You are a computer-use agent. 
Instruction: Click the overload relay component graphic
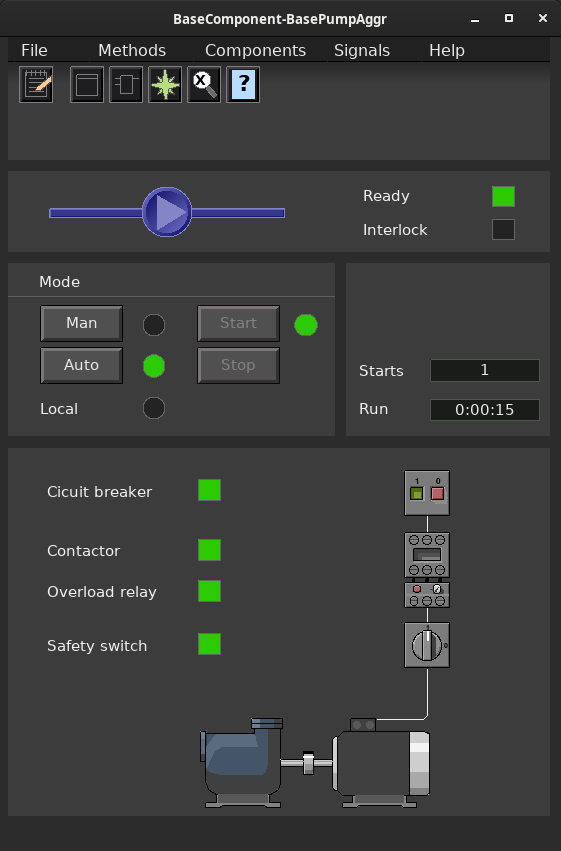(427, 595)
